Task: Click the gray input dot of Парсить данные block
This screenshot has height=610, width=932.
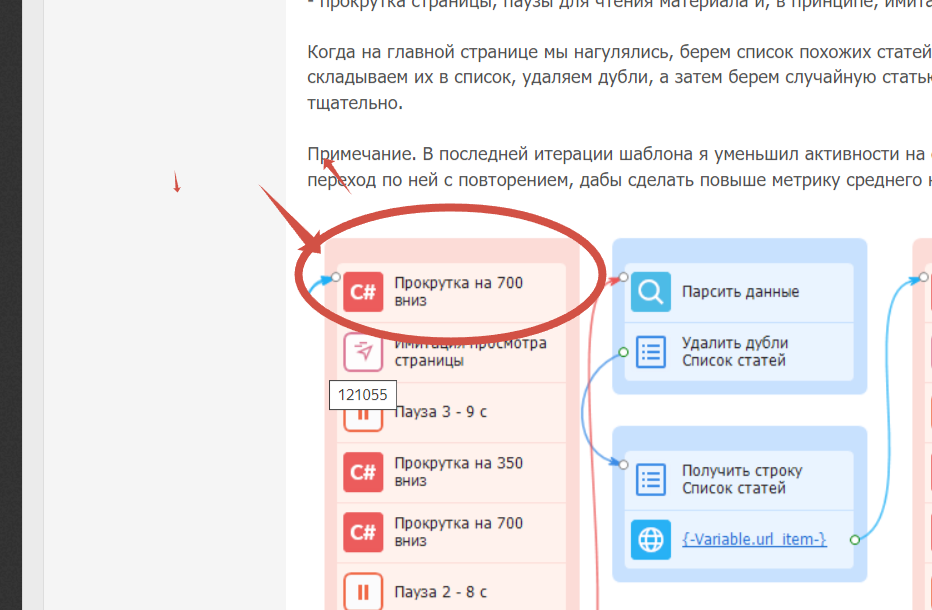Action: click(623, 277)
